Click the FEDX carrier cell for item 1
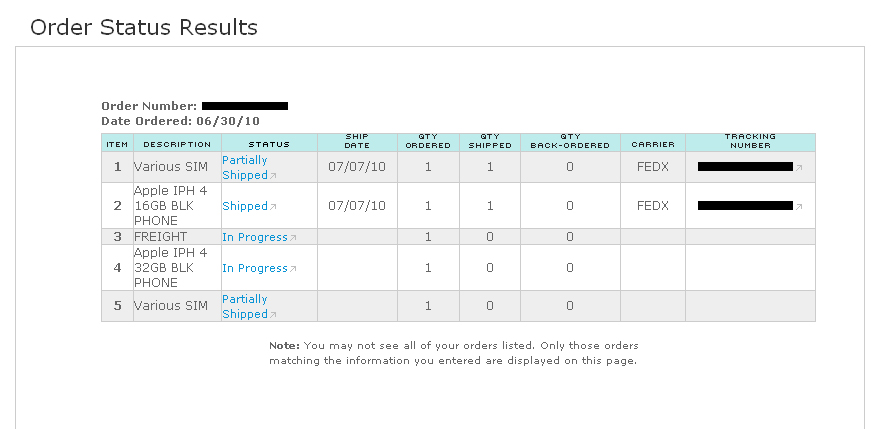The height and width of the screenshot is (429, 881). 652,167
